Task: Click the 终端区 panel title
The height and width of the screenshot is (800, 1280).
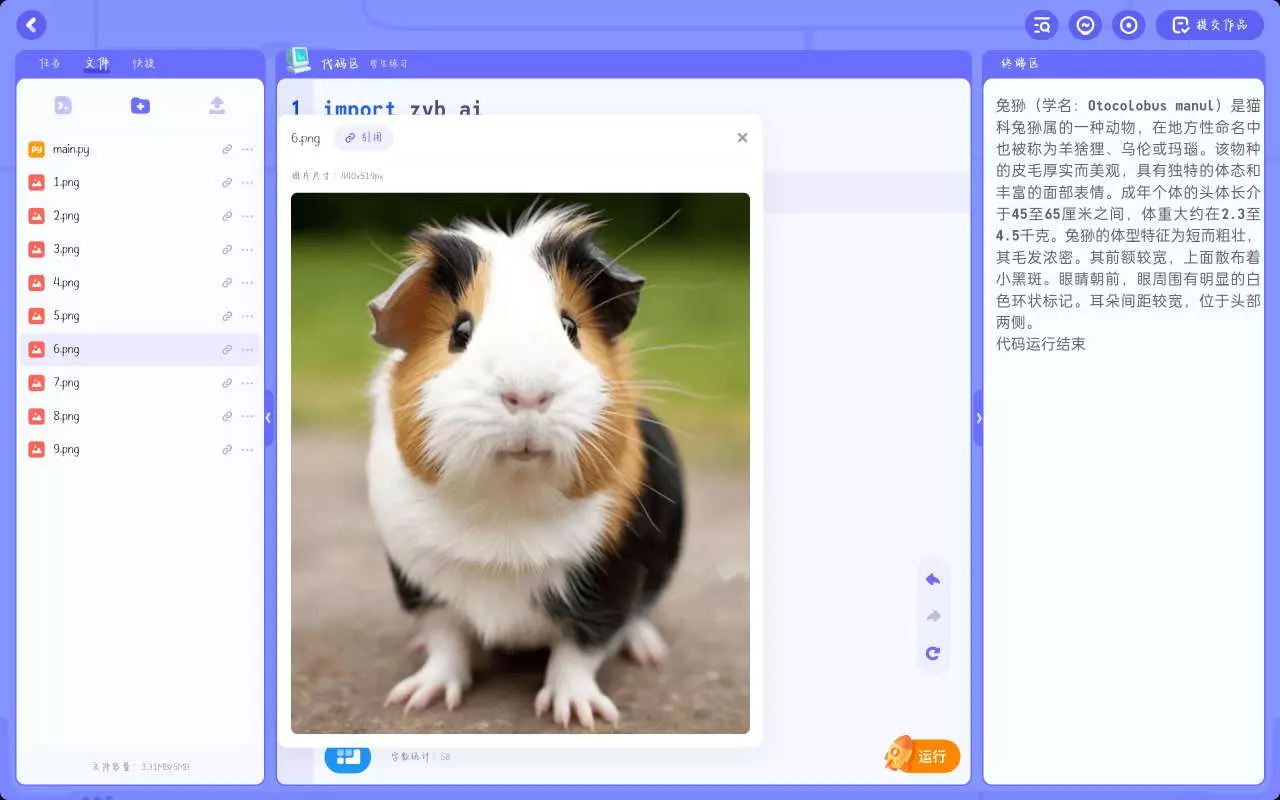Action: 1020,63
